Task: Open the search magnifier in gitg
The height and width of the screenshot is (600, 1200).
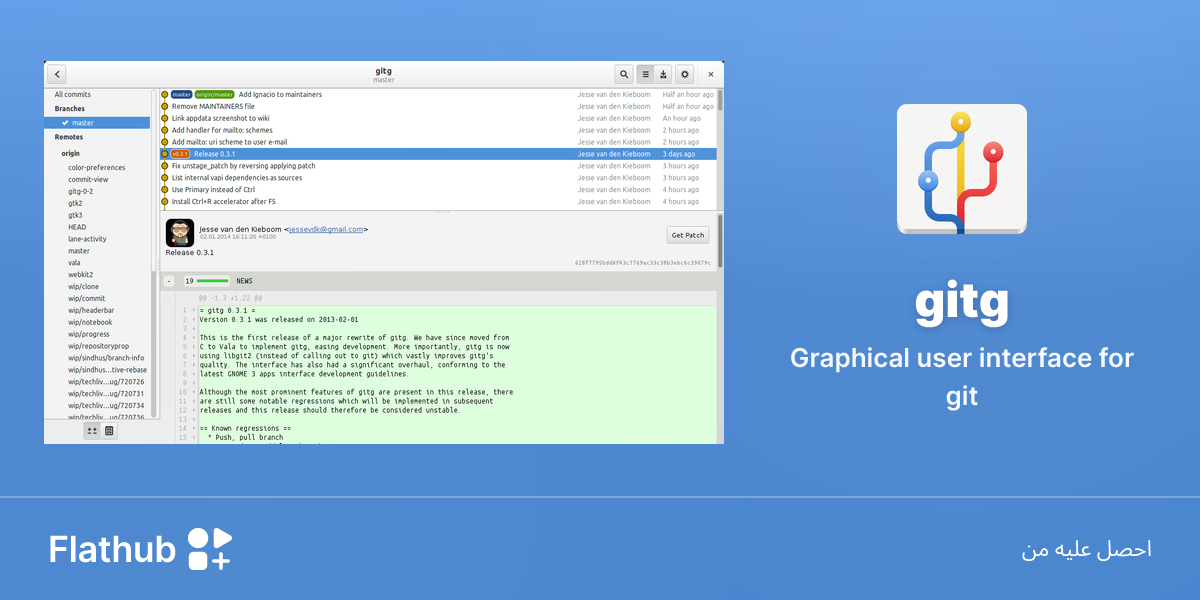Action: [624, 74]
